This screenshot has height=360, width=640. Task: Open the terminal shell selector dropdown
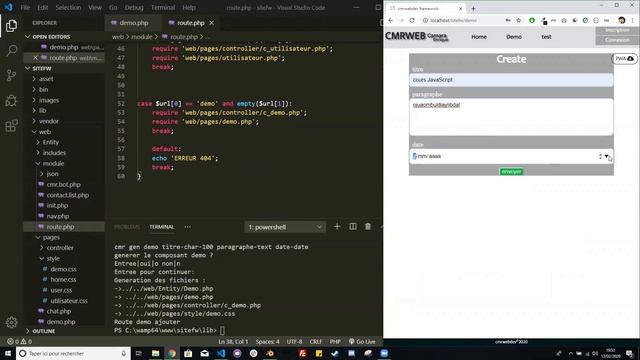(x=285, y=227)
